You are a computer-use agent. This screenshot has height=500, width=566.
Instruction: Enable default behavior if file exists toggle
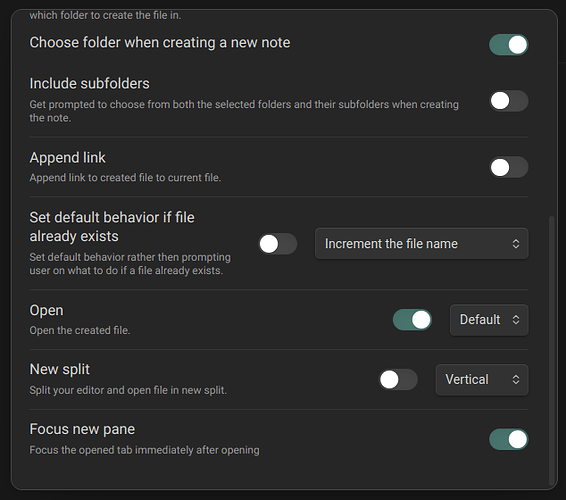[278, 244]
